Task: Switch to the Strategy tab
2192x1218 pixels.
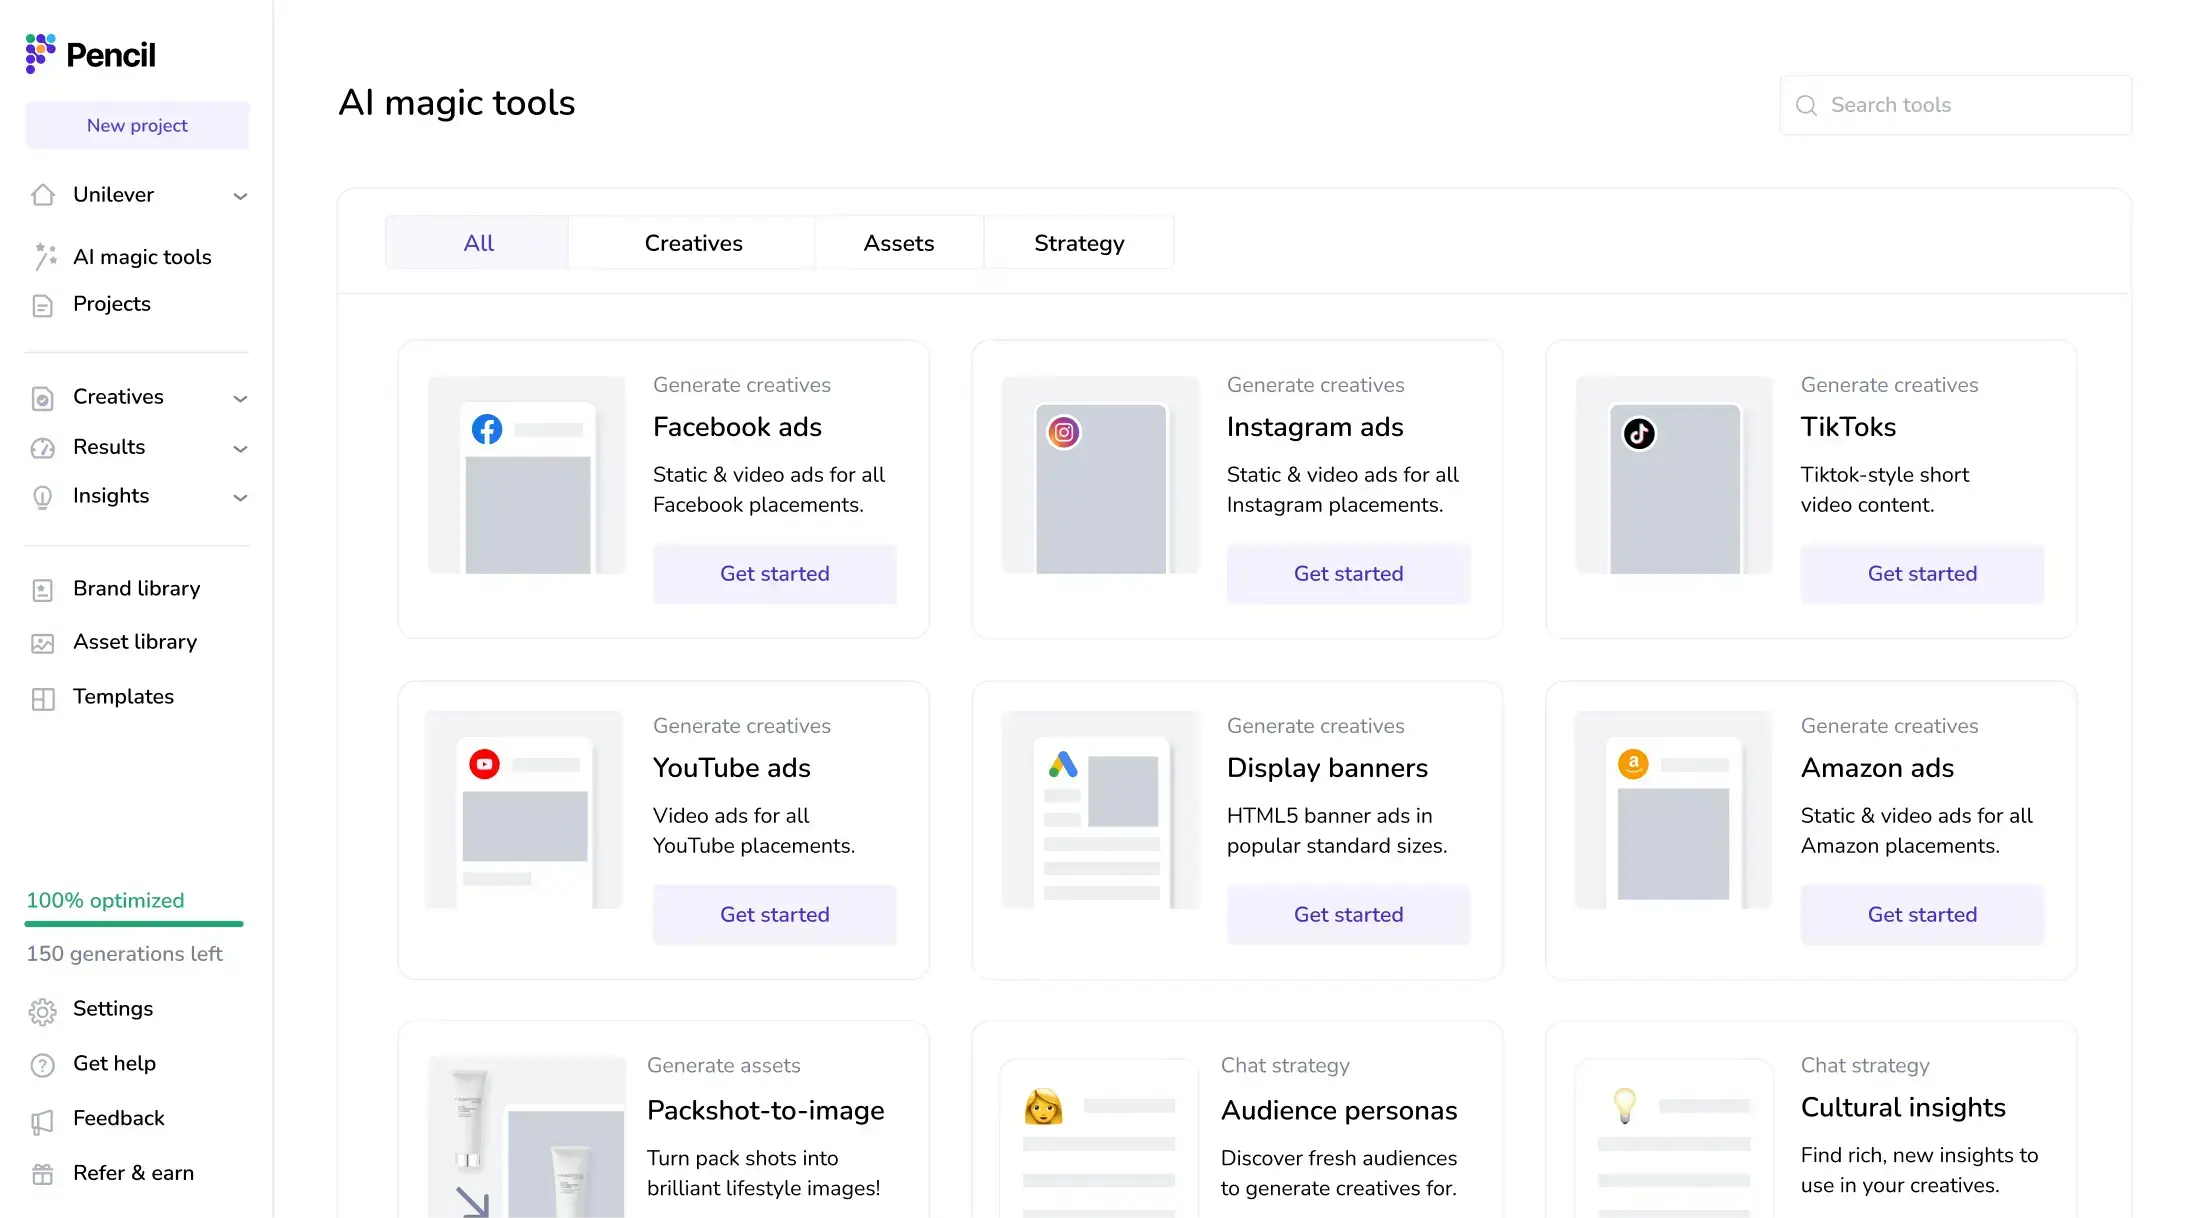Action: pos(1079,243)
